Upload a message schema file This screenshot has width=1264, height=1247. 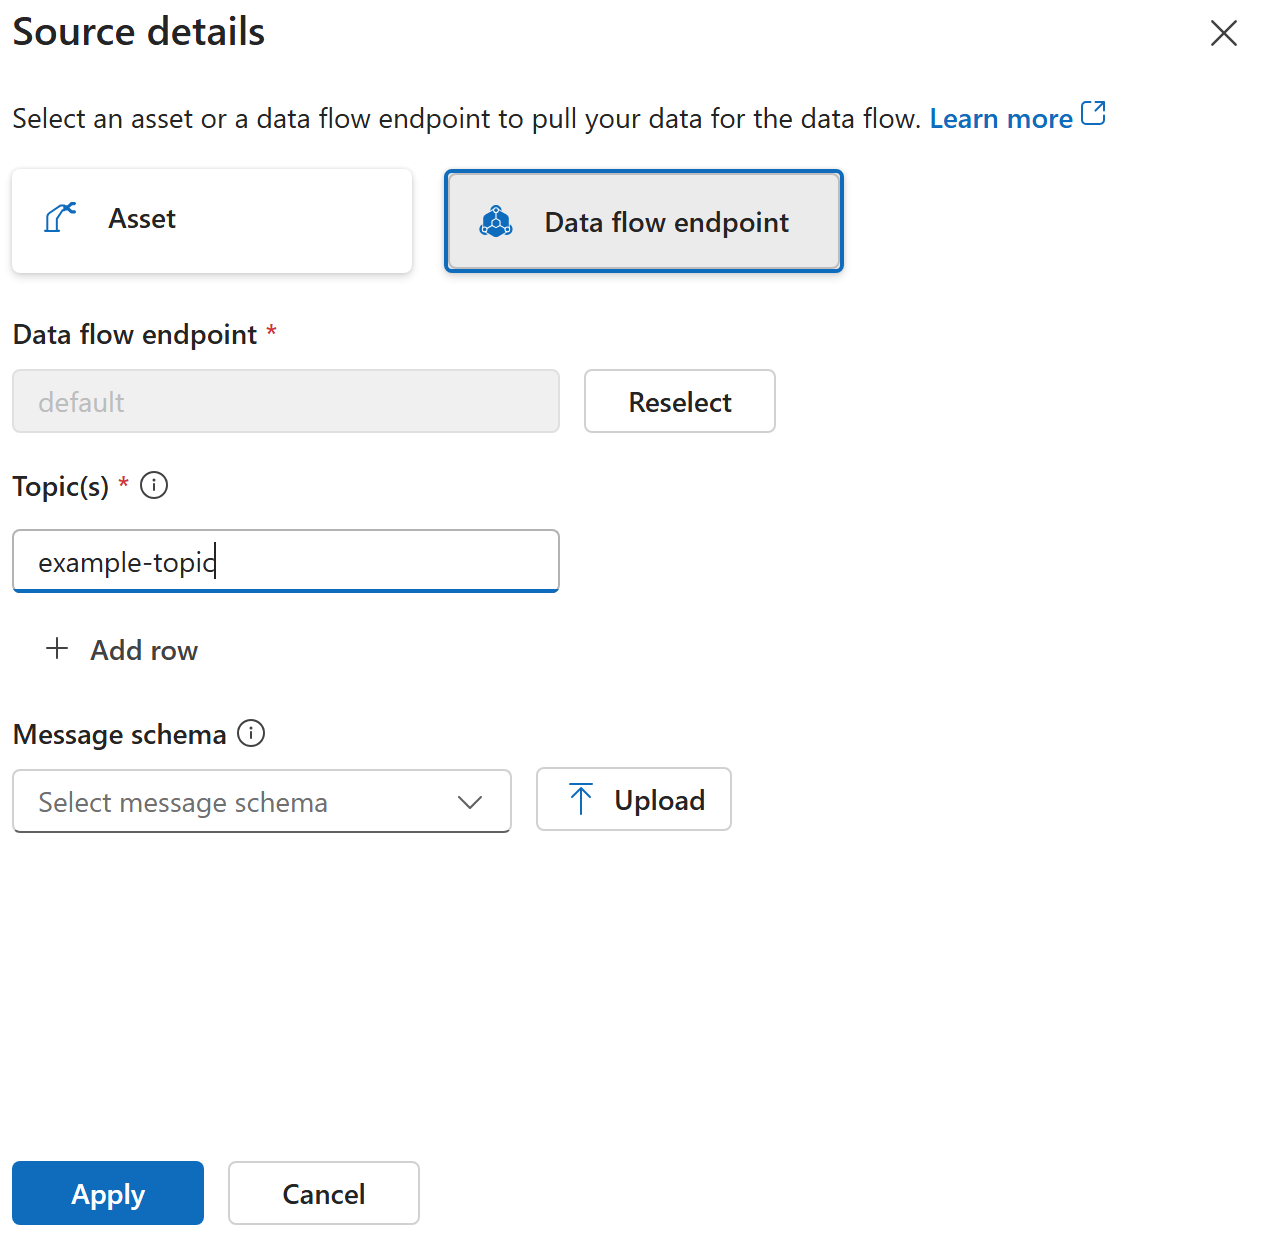[634, 799]
